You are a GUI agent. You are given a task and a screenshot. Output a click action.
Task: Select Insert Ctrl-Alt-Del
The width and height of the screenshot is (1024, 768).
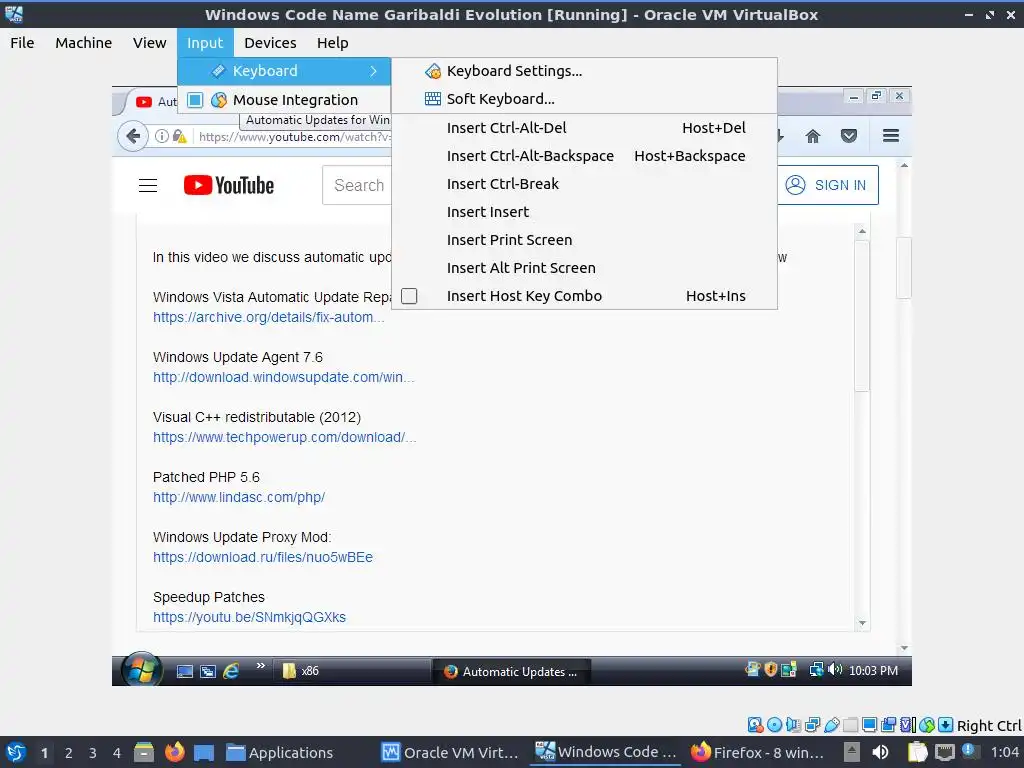tap(584, 128)
